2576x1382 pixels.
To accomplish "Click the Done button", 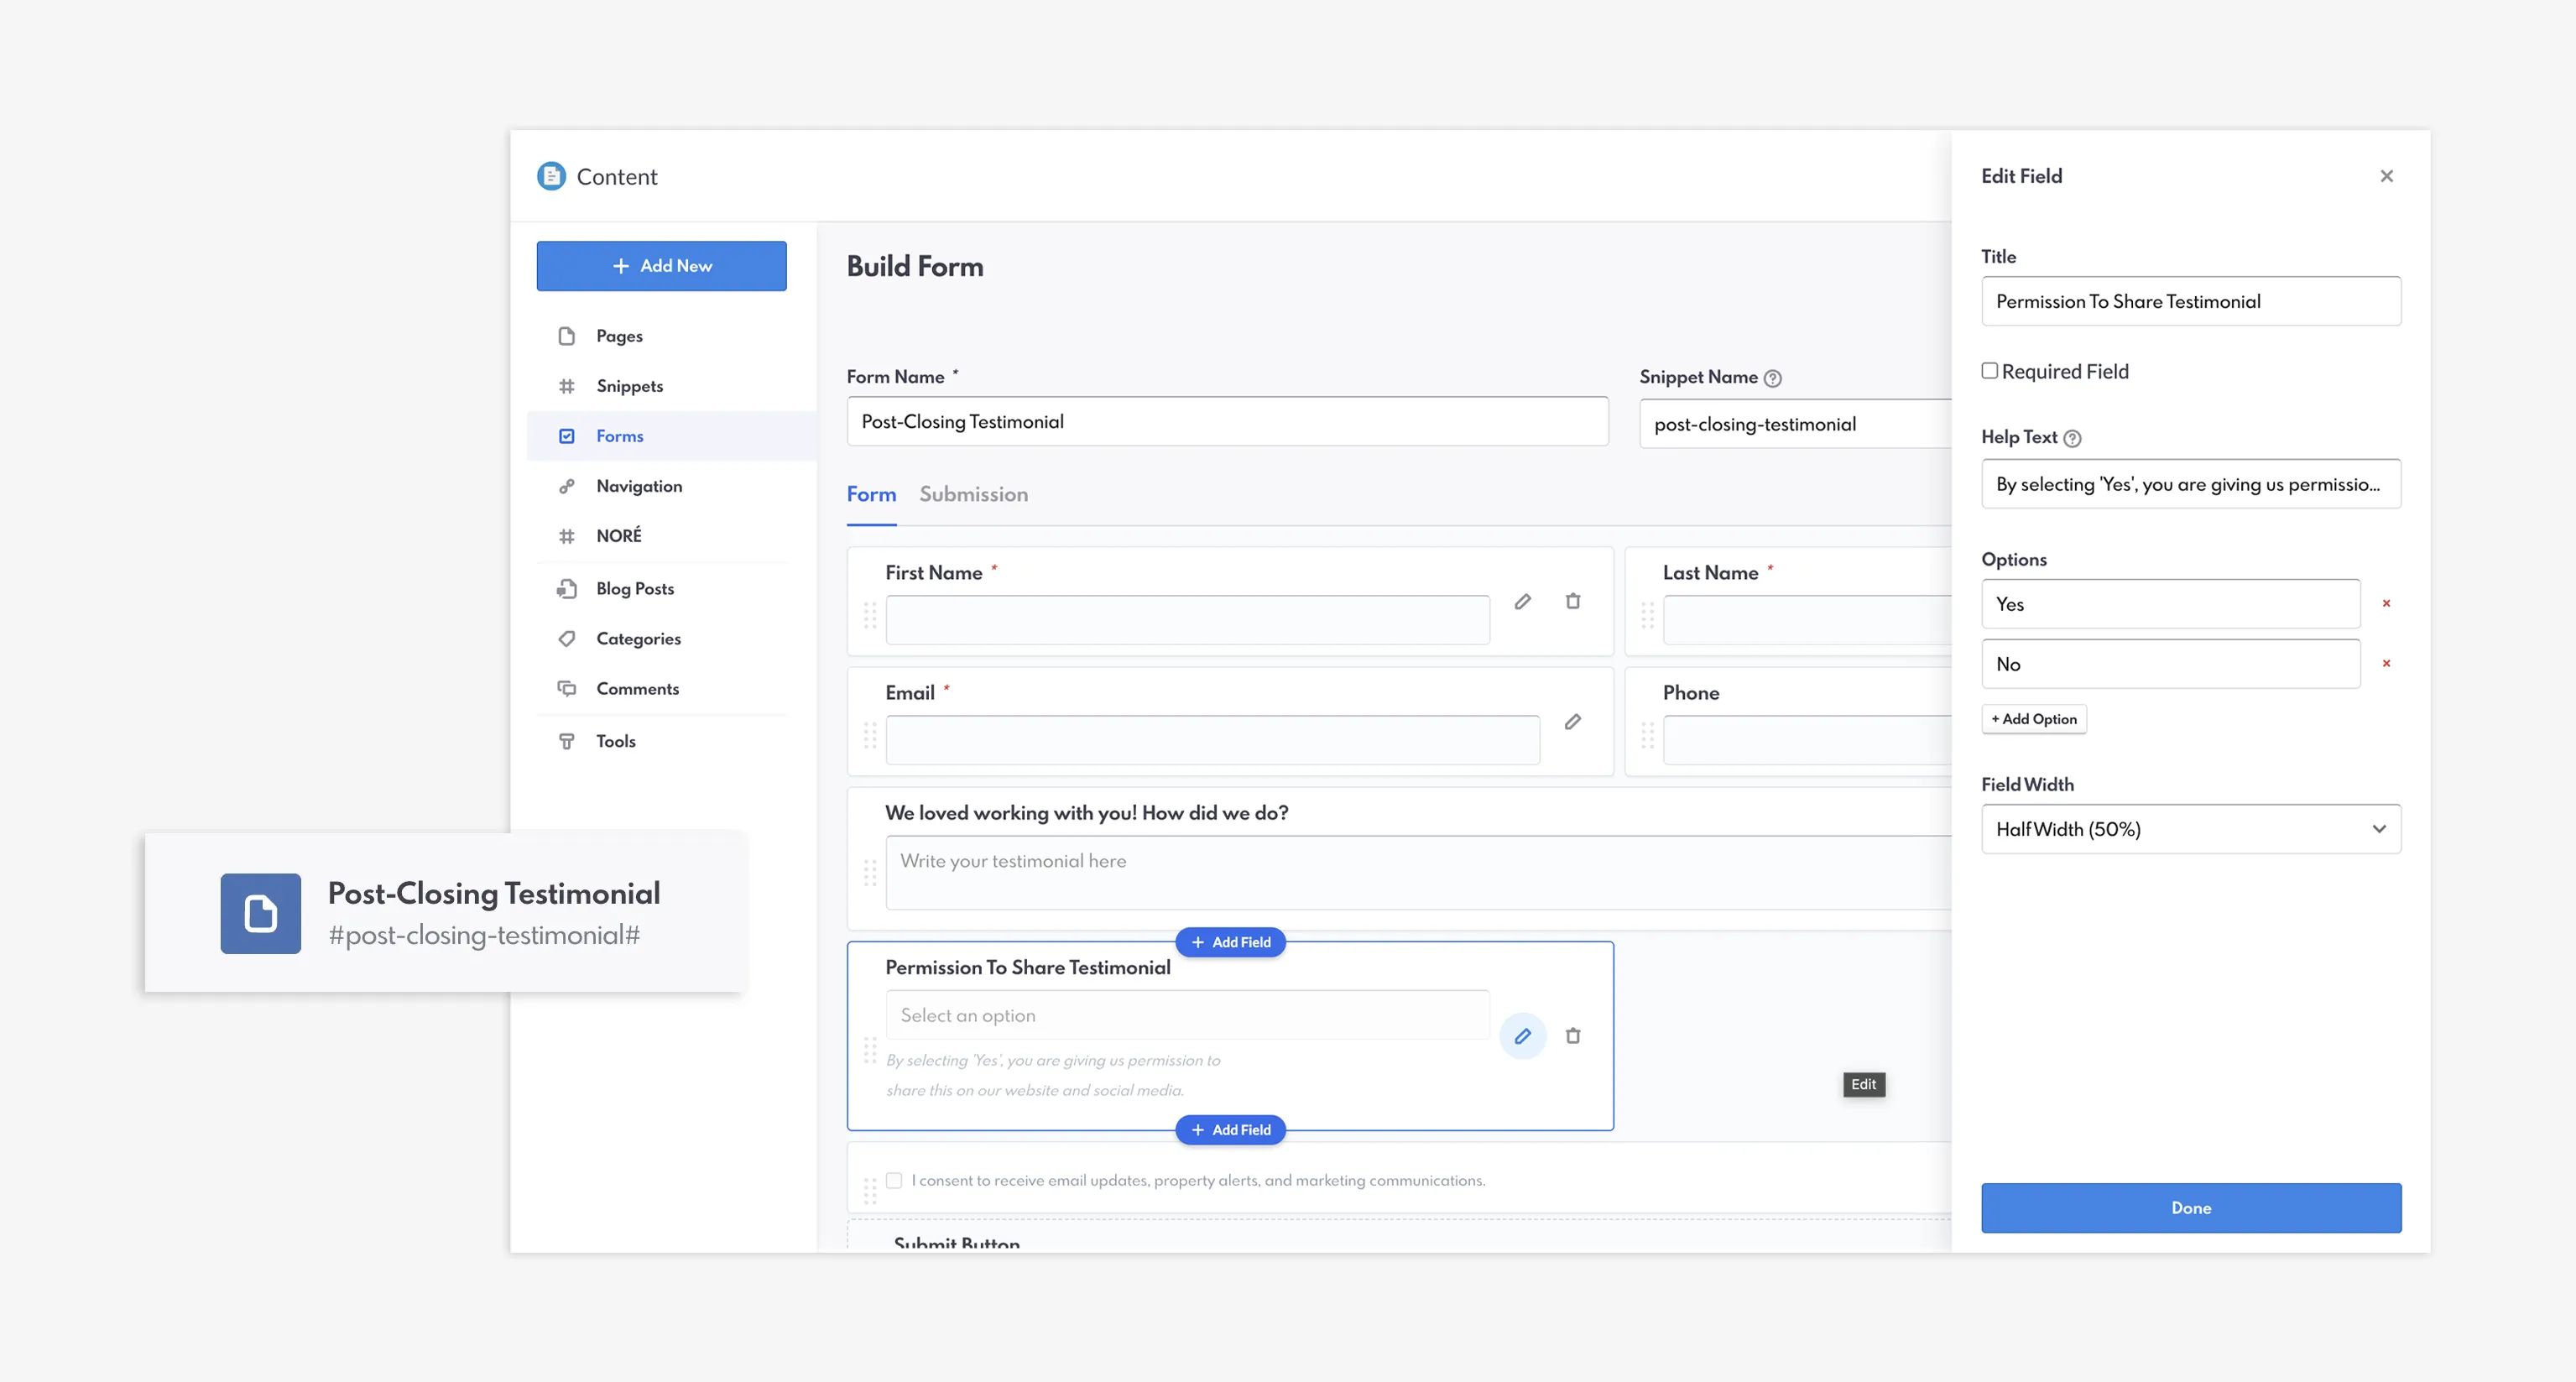I will [2191, 1208].
